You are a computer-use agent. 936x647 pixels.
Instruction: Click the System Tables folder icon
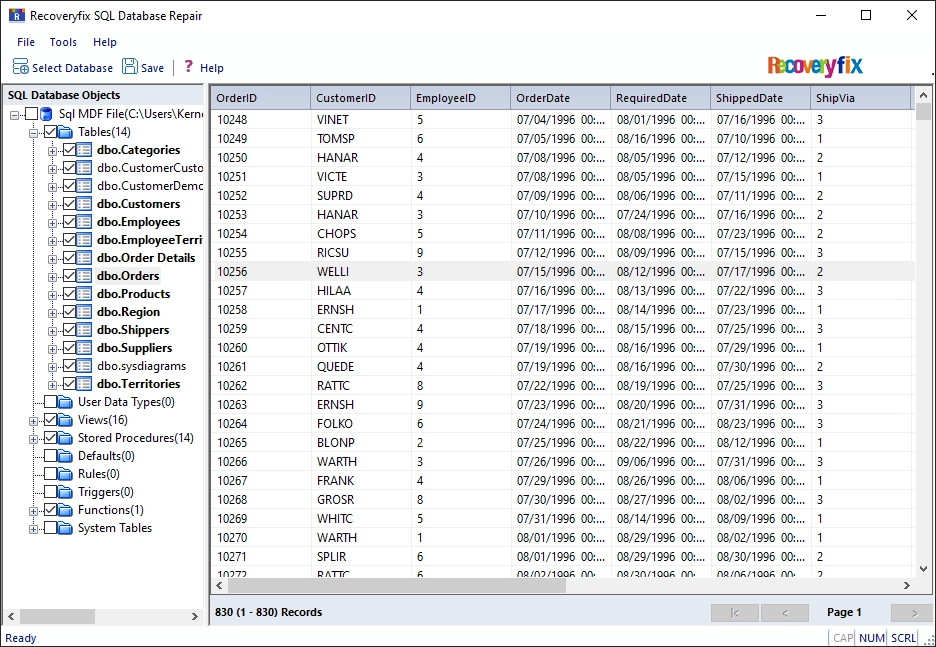[66, 528]
